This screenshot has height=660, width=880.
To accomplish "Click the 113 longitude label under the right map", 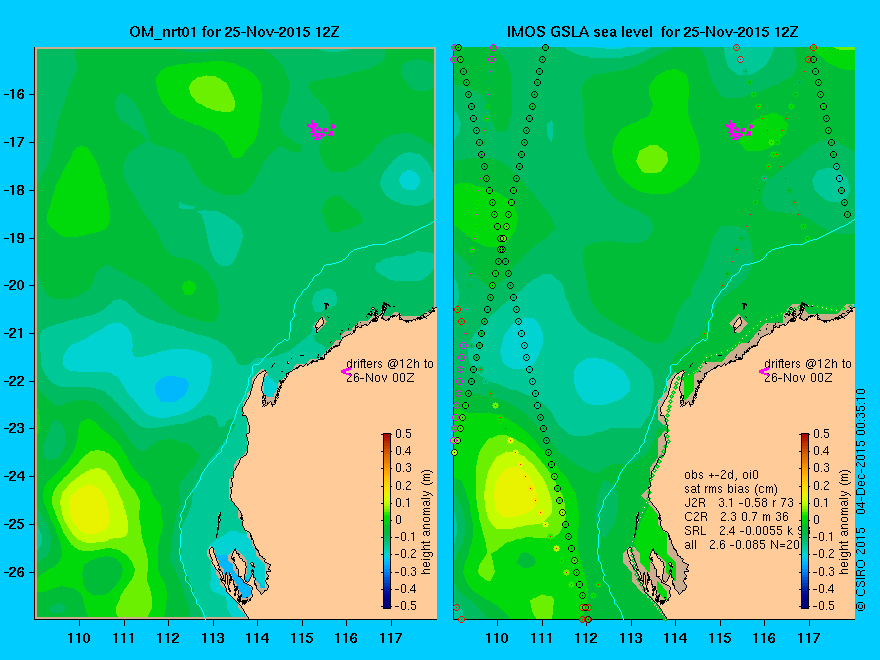I will 631,638.
